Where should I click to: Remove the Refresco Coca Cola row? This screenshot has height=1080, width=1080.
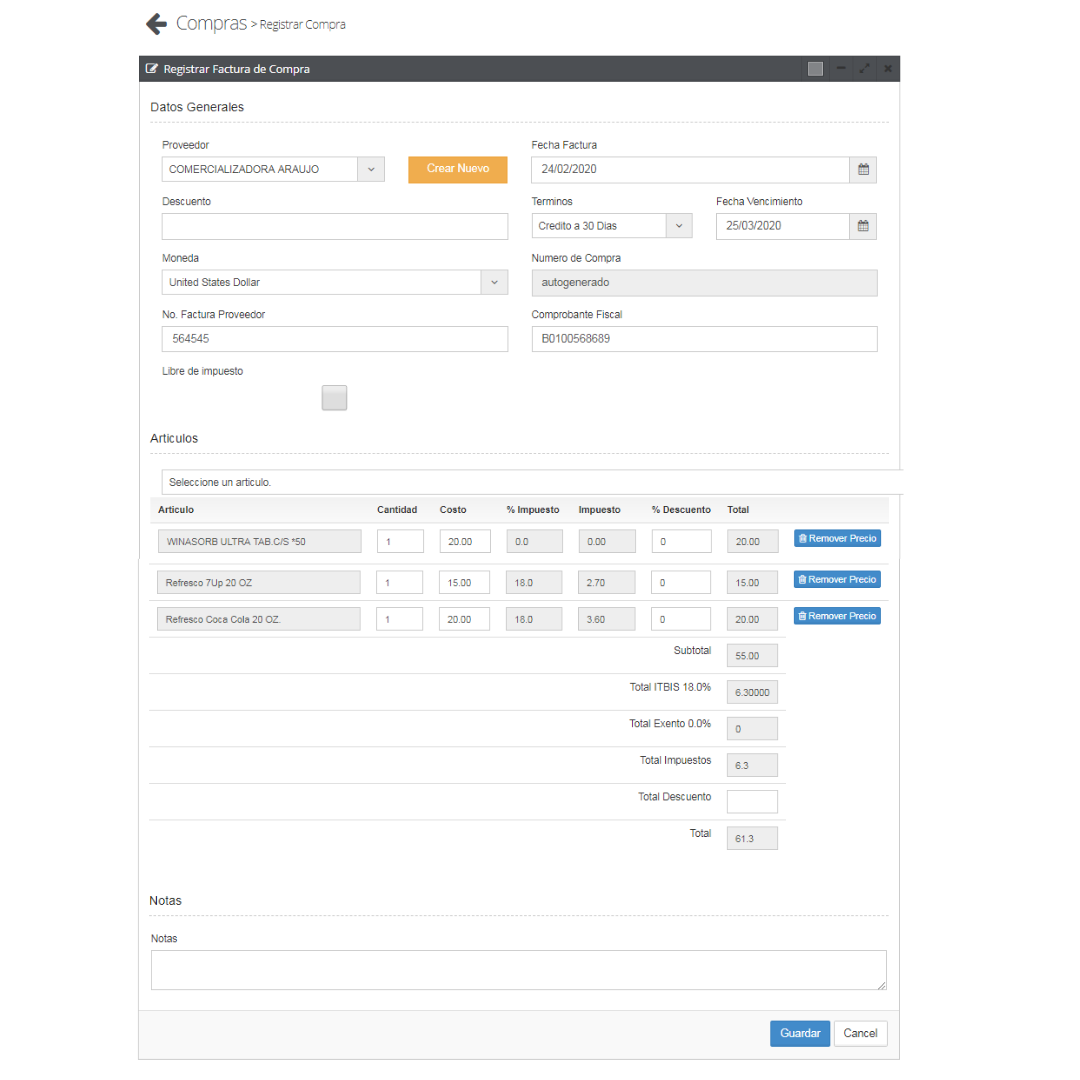point(837,617)
